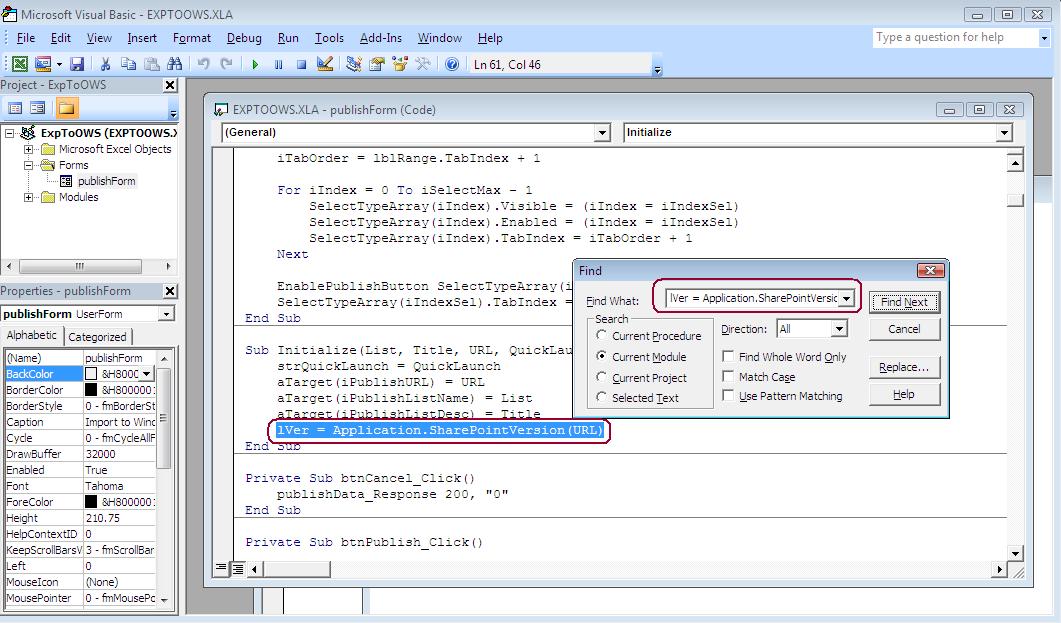Image resolution: width=1061 pixels, height=623 pixels.
Task: Close the Properties - publishForm panel
Action: click(x=171, y=291)
